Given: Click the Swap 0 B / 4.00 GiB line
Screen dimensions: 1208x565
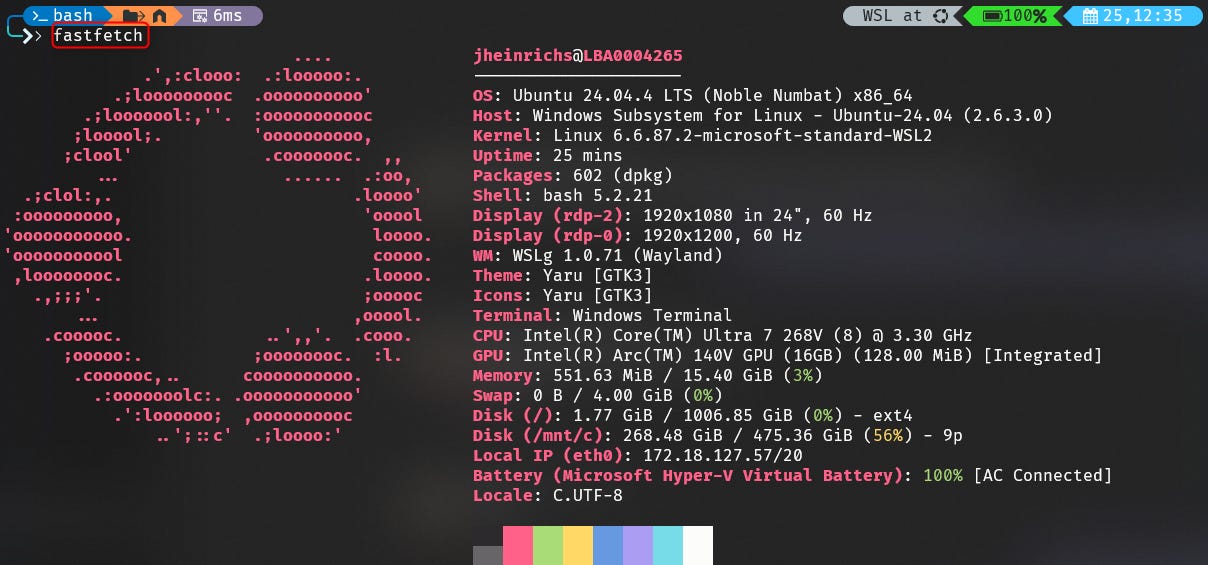Looking at the screenshot, I should [x=597, y=396].
